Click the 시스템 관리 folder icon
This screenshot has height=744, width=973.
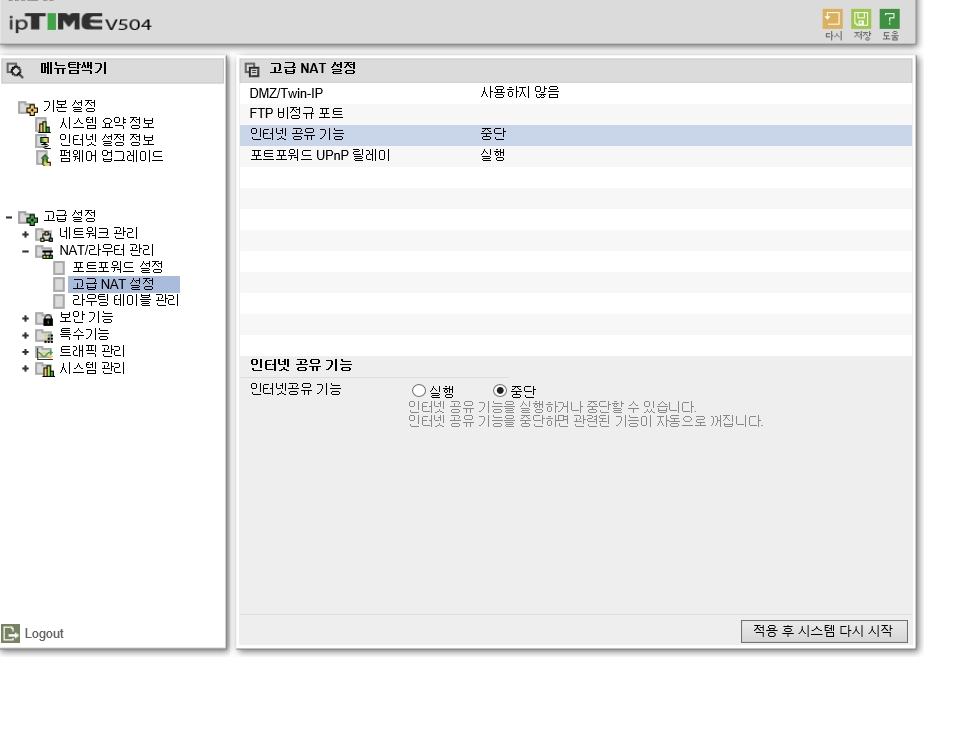click(44, 369)
